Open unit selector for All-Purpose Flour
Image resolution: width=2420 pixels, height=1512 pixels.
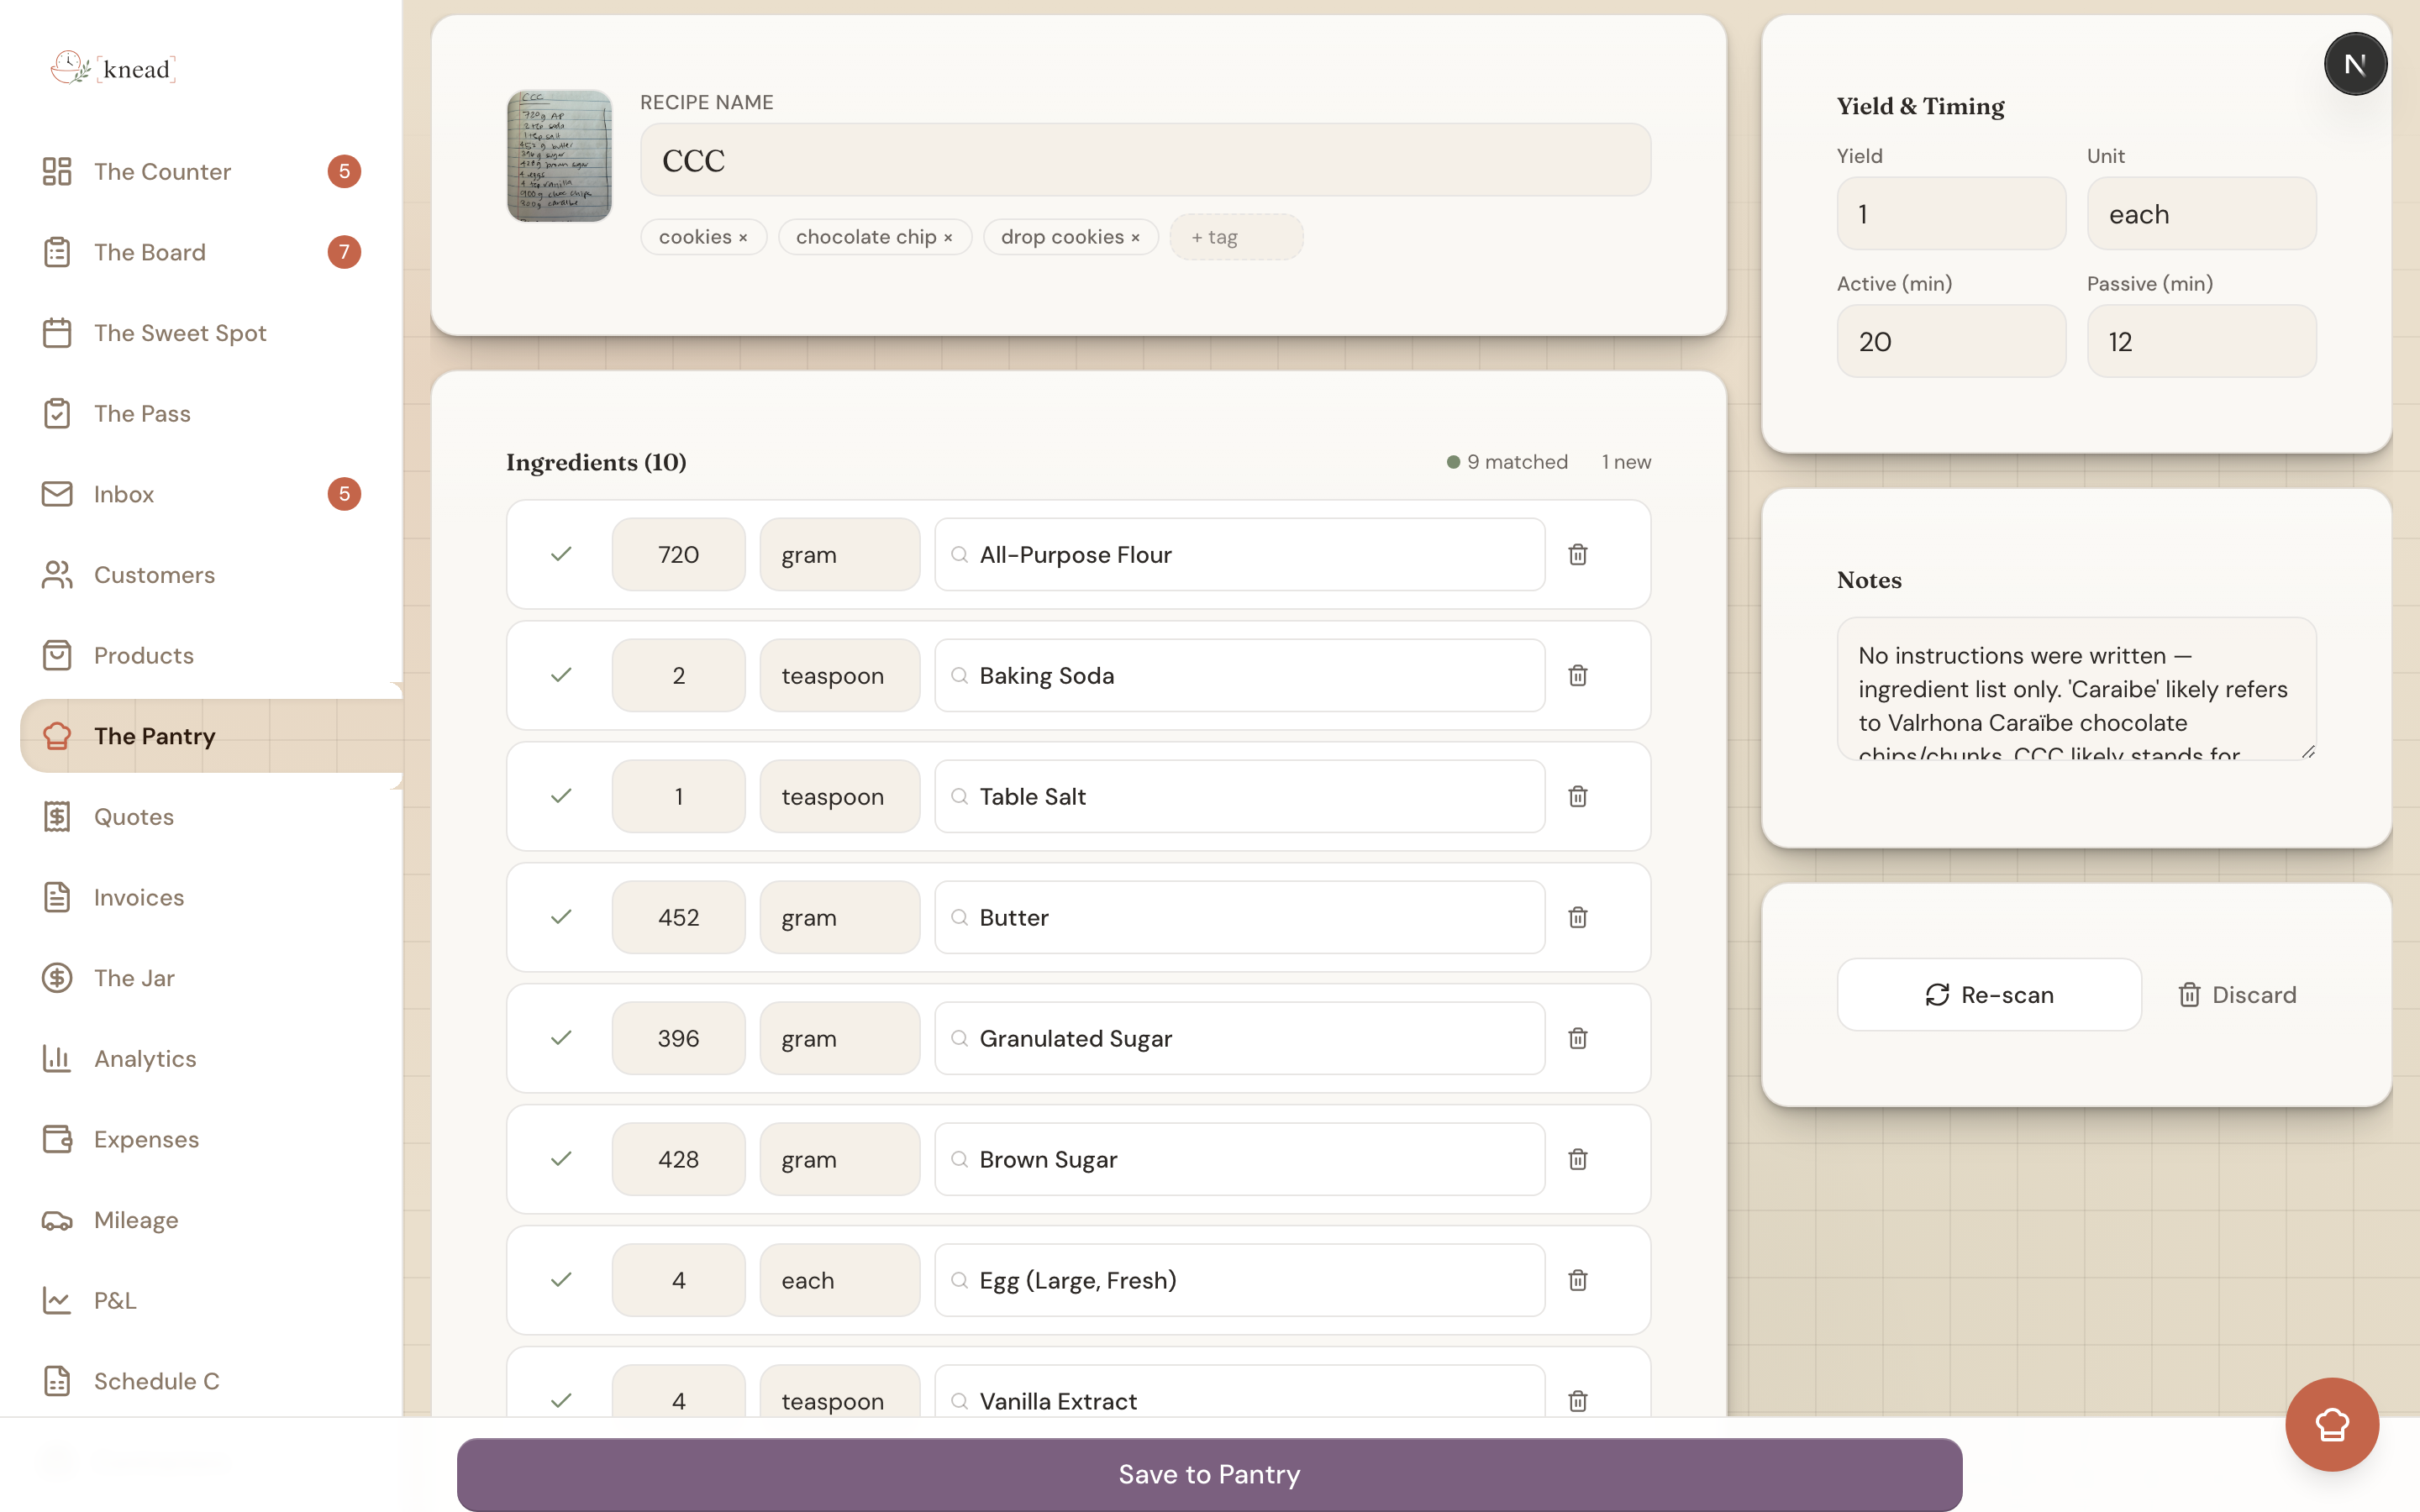[x=839, y=554]
